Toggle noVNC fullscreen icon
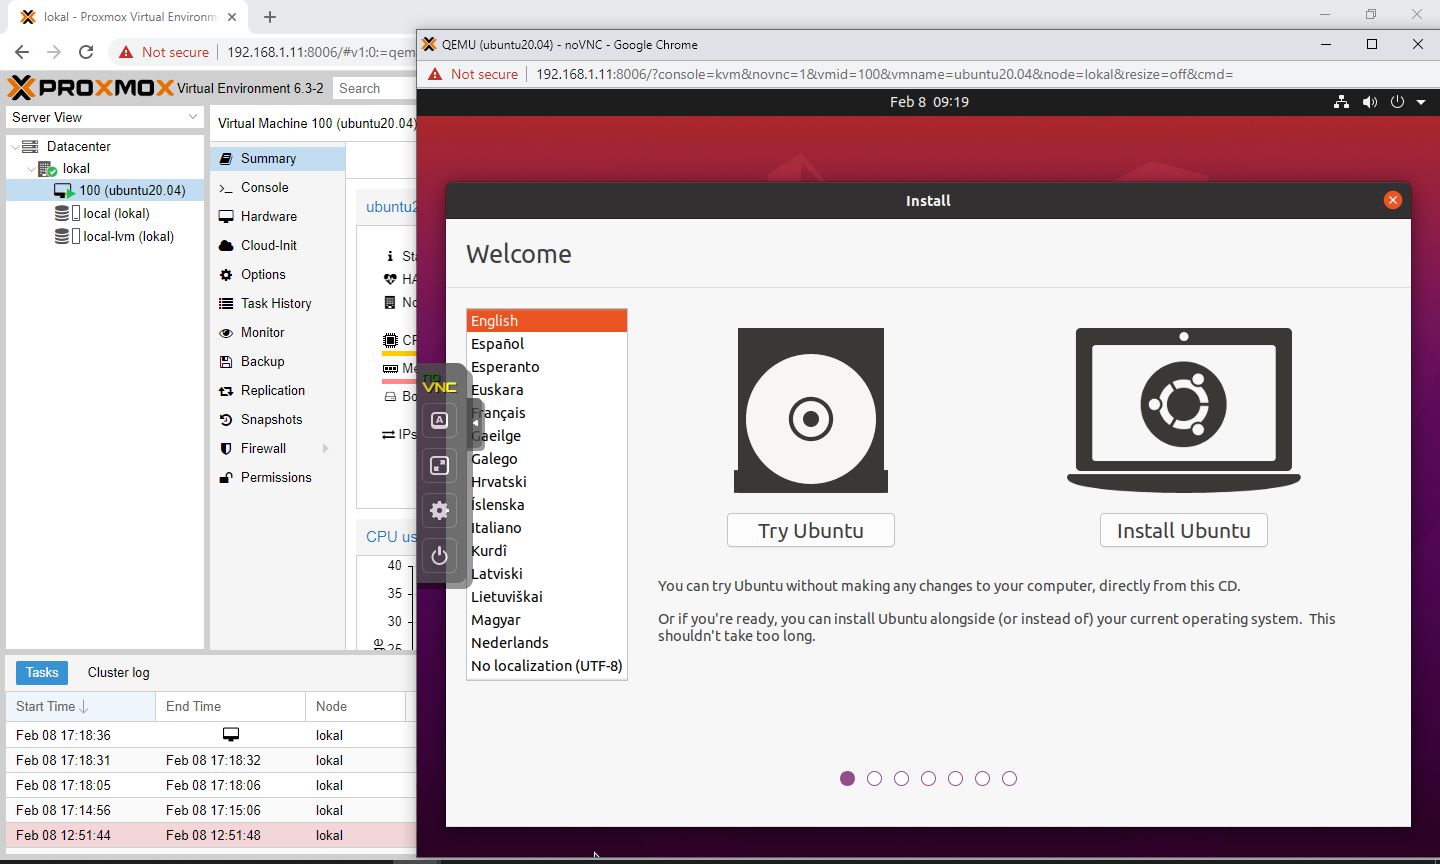Image resolution: width=1440 pixels, height=864 pixels. (439, 465)
